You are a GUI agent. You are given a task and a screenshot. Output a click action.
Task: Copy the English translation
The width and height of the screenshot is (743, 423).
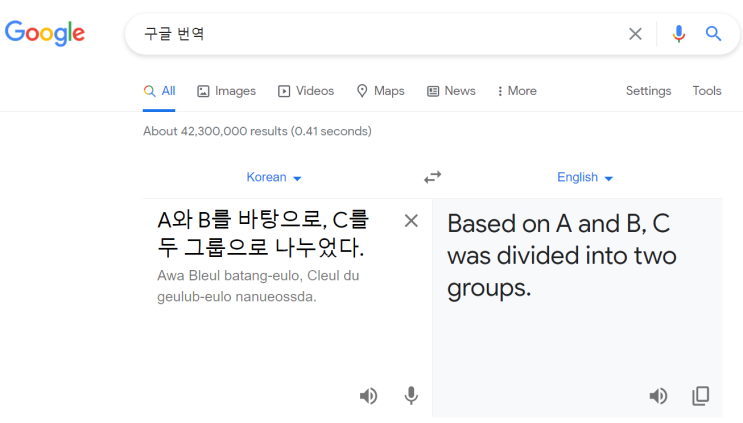click(x=700, y=396)
